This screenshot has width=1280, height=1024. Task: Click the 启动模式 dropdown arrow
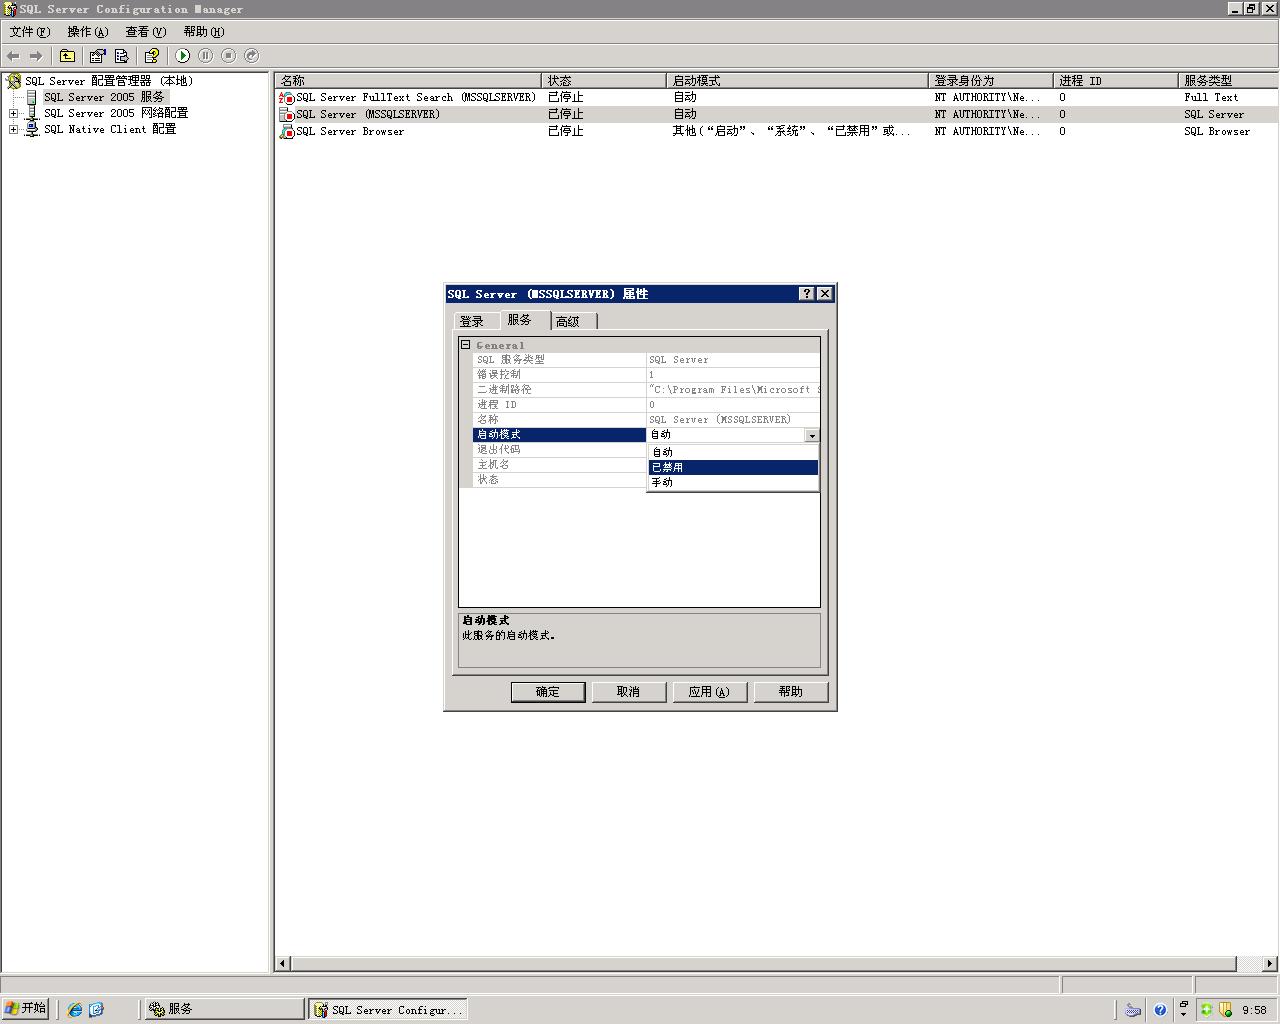pos(812,435)
